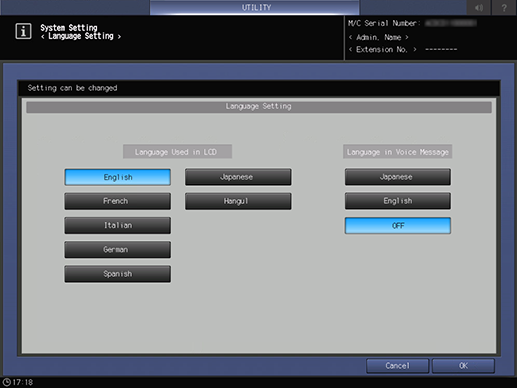Click the Admin. Name label
The width and height of the screenshot is (517, 388).
pyautogui.click(x=378, y=37)
